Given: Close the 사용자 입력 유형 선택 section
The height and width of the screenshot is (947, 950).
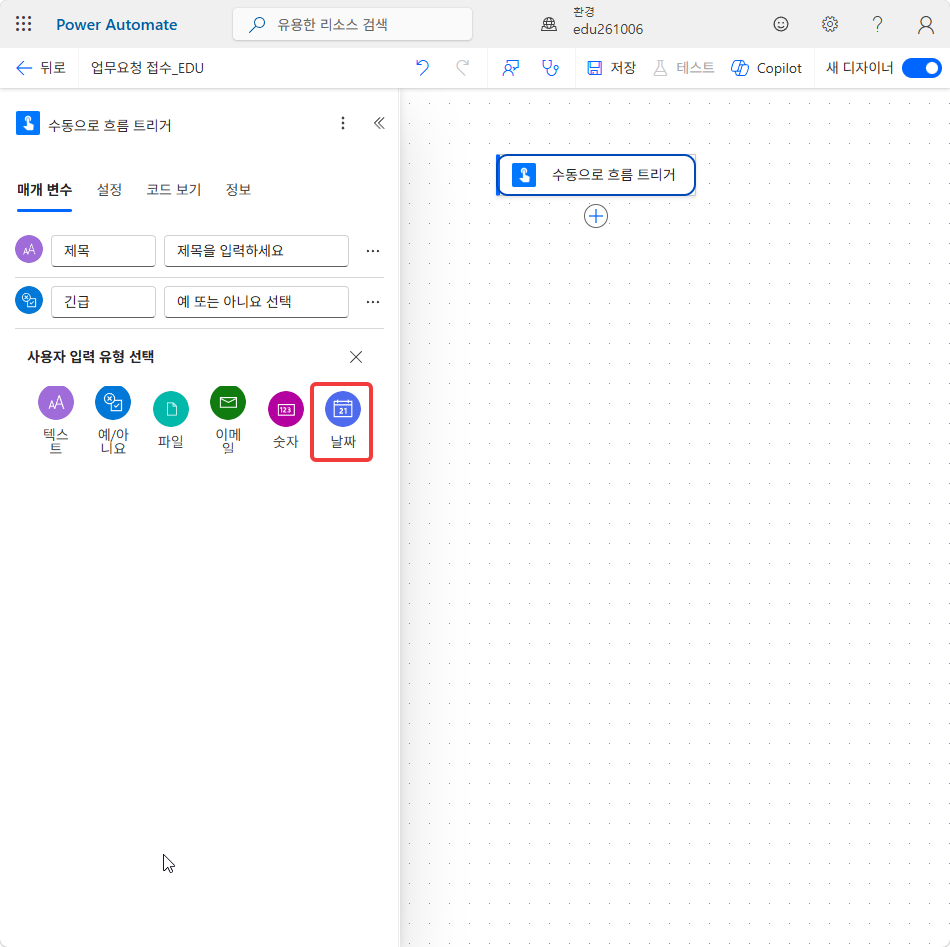Looking at the screenshot, I should click(356, 357).
